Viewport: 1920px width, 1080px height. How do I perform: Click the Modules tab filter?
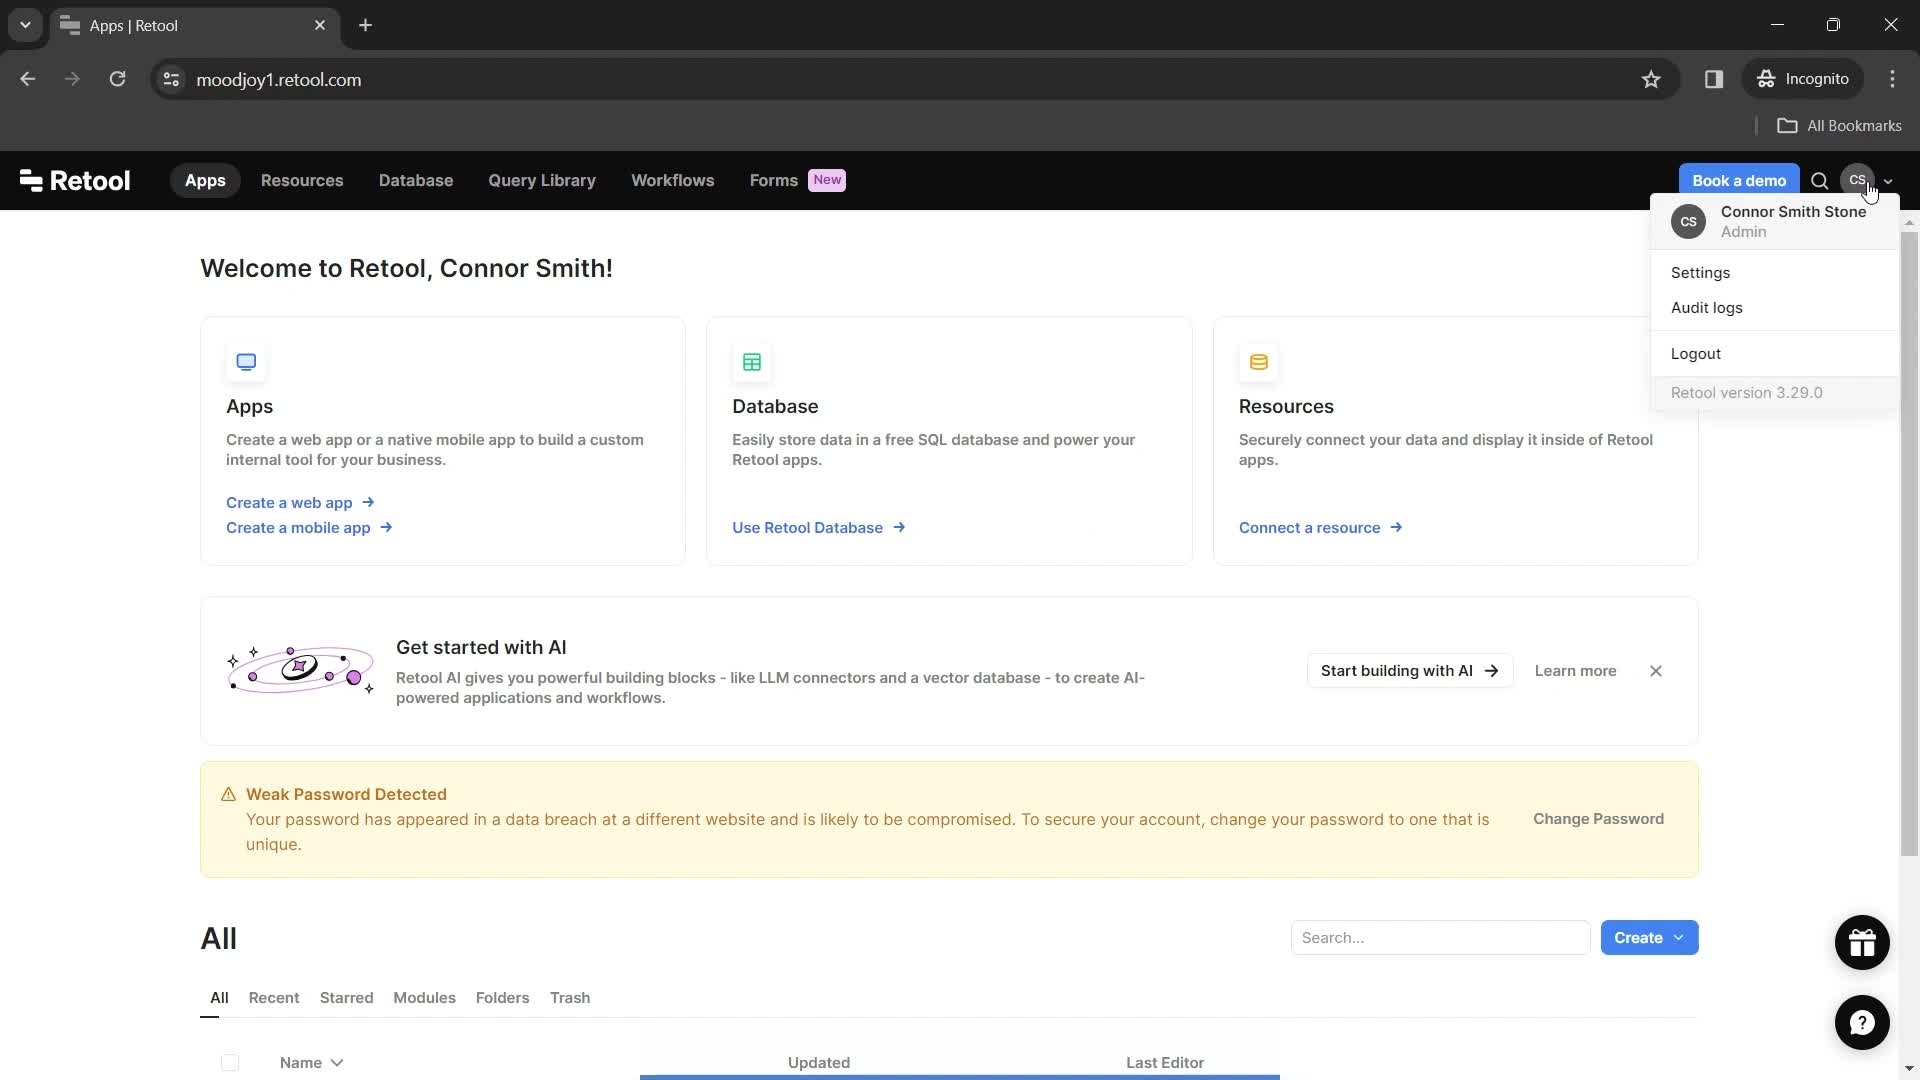click(x=425, y=998)
